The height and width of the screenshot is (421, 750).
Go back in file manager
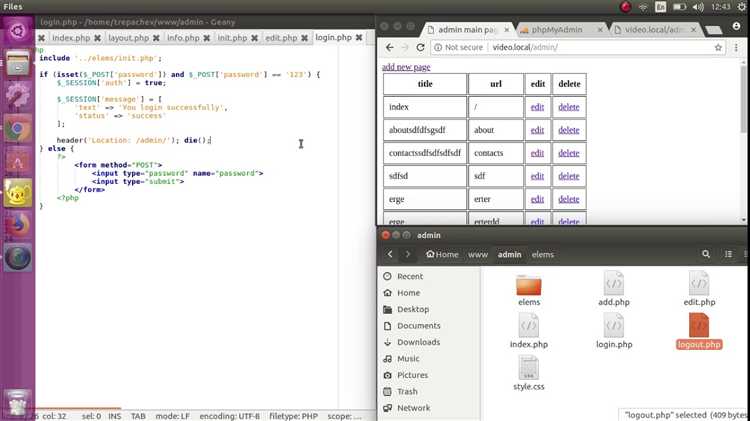pos(390,254)
